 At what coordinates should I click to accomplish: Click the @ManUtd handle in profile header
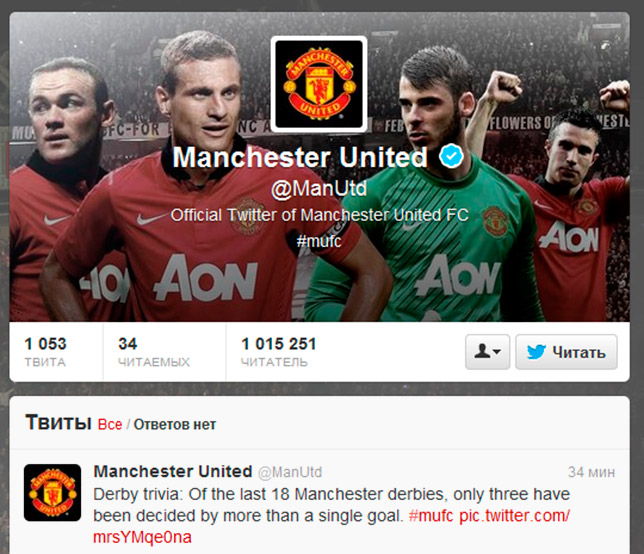(319, 189)
